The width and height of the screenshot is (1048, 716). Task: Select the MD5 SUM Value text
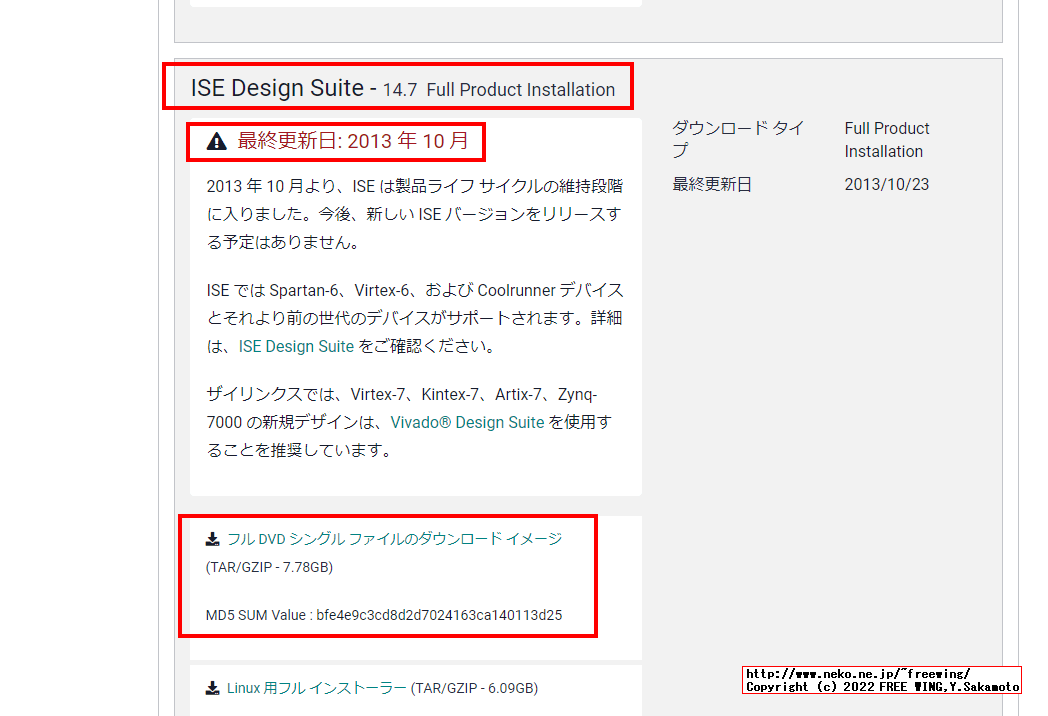point(384,615)
